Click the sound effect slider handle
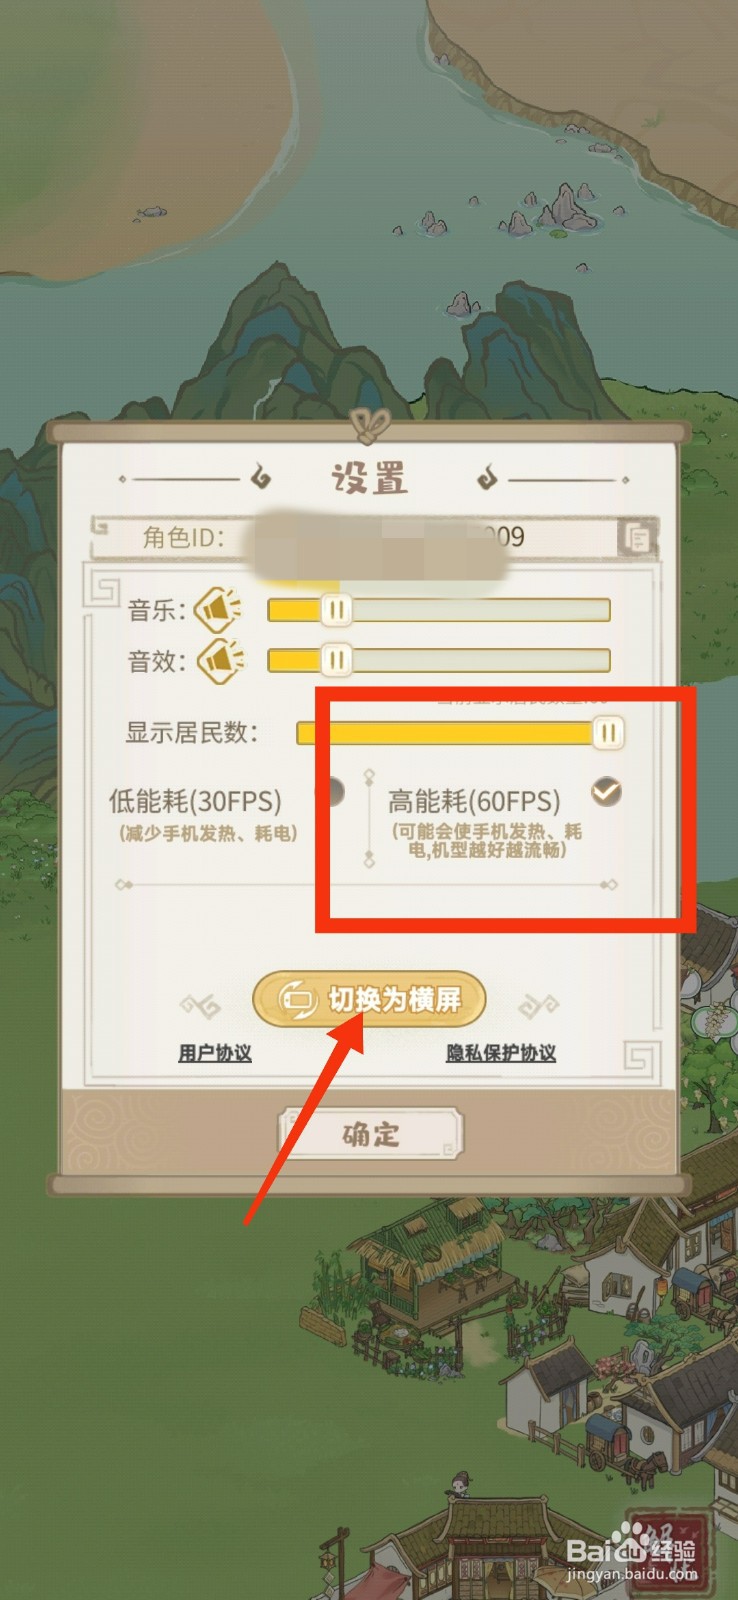Screen dimensions: 738x1600 (x=337, y=659)
